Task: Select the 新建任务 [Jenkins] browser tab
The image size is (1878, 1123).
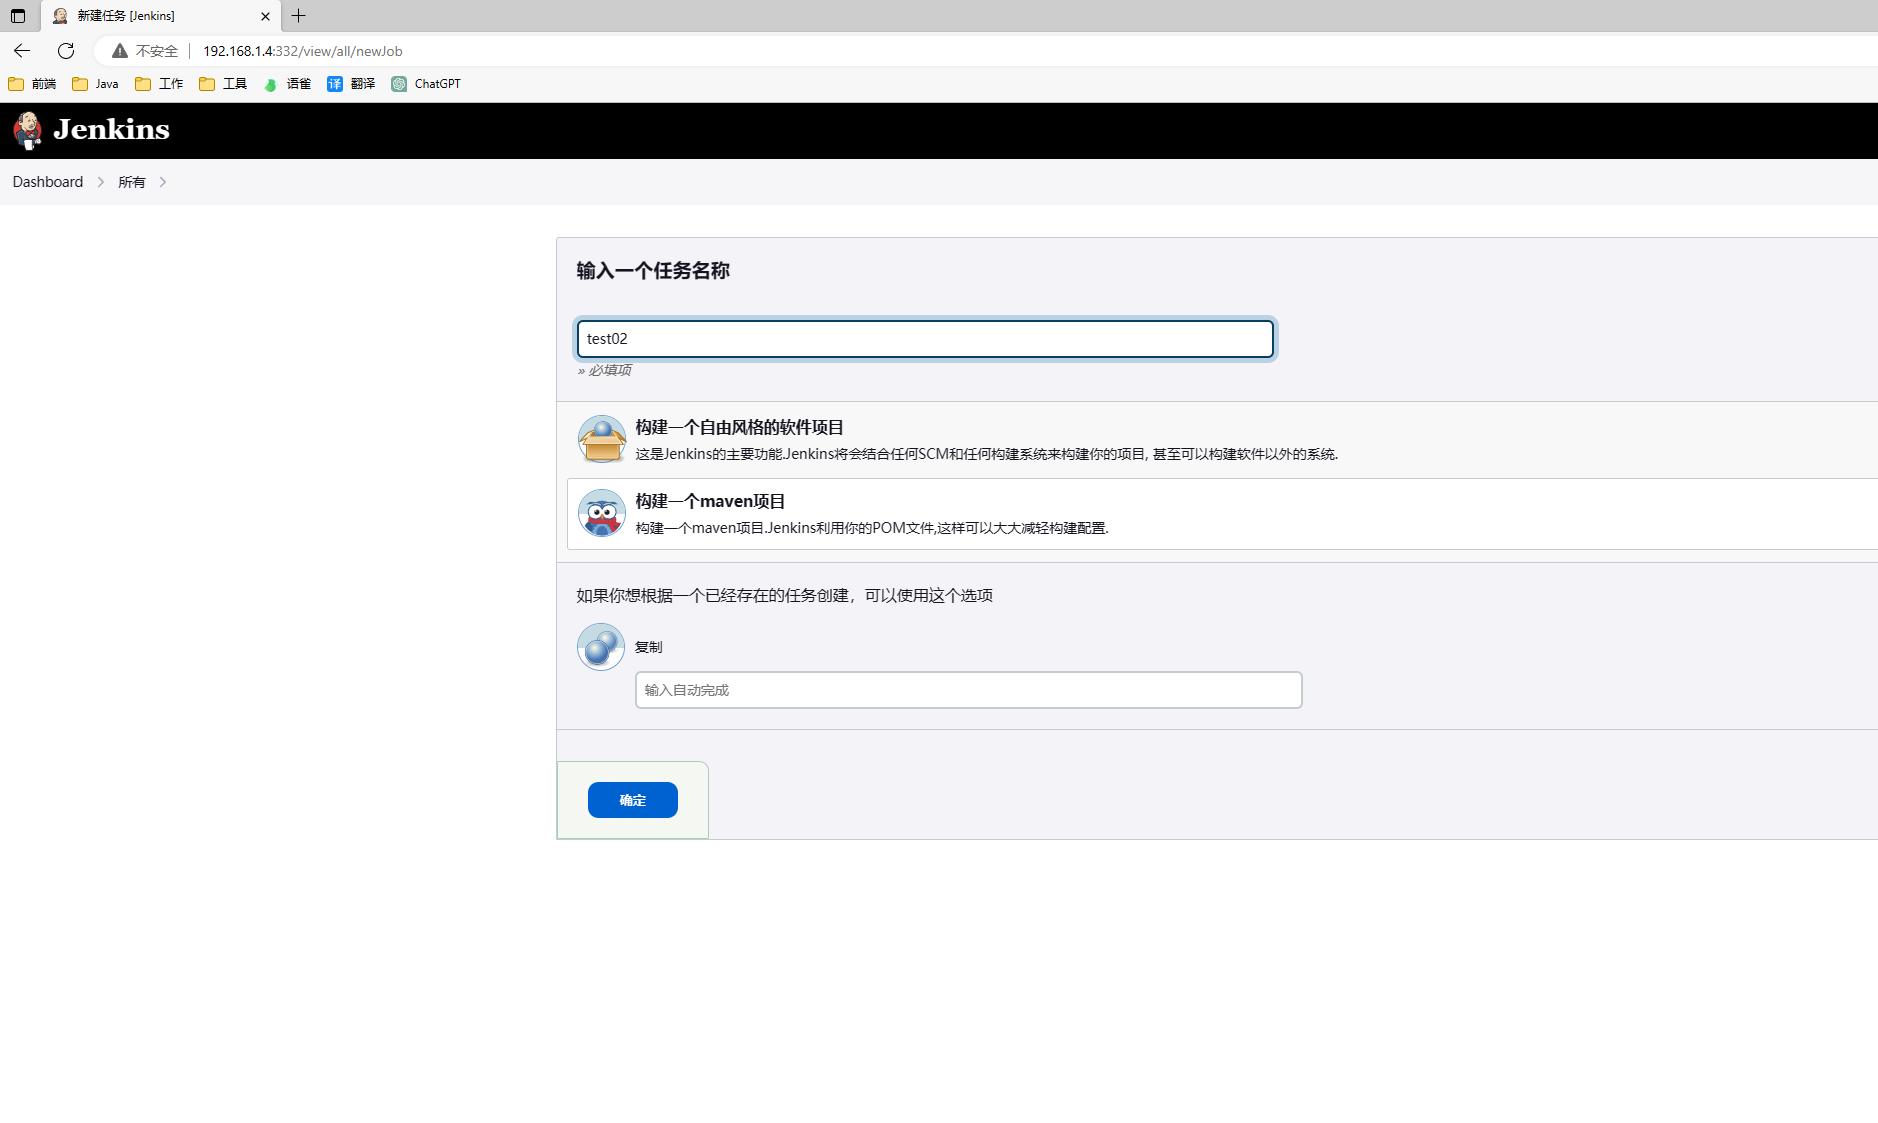Action: (161, 16)
